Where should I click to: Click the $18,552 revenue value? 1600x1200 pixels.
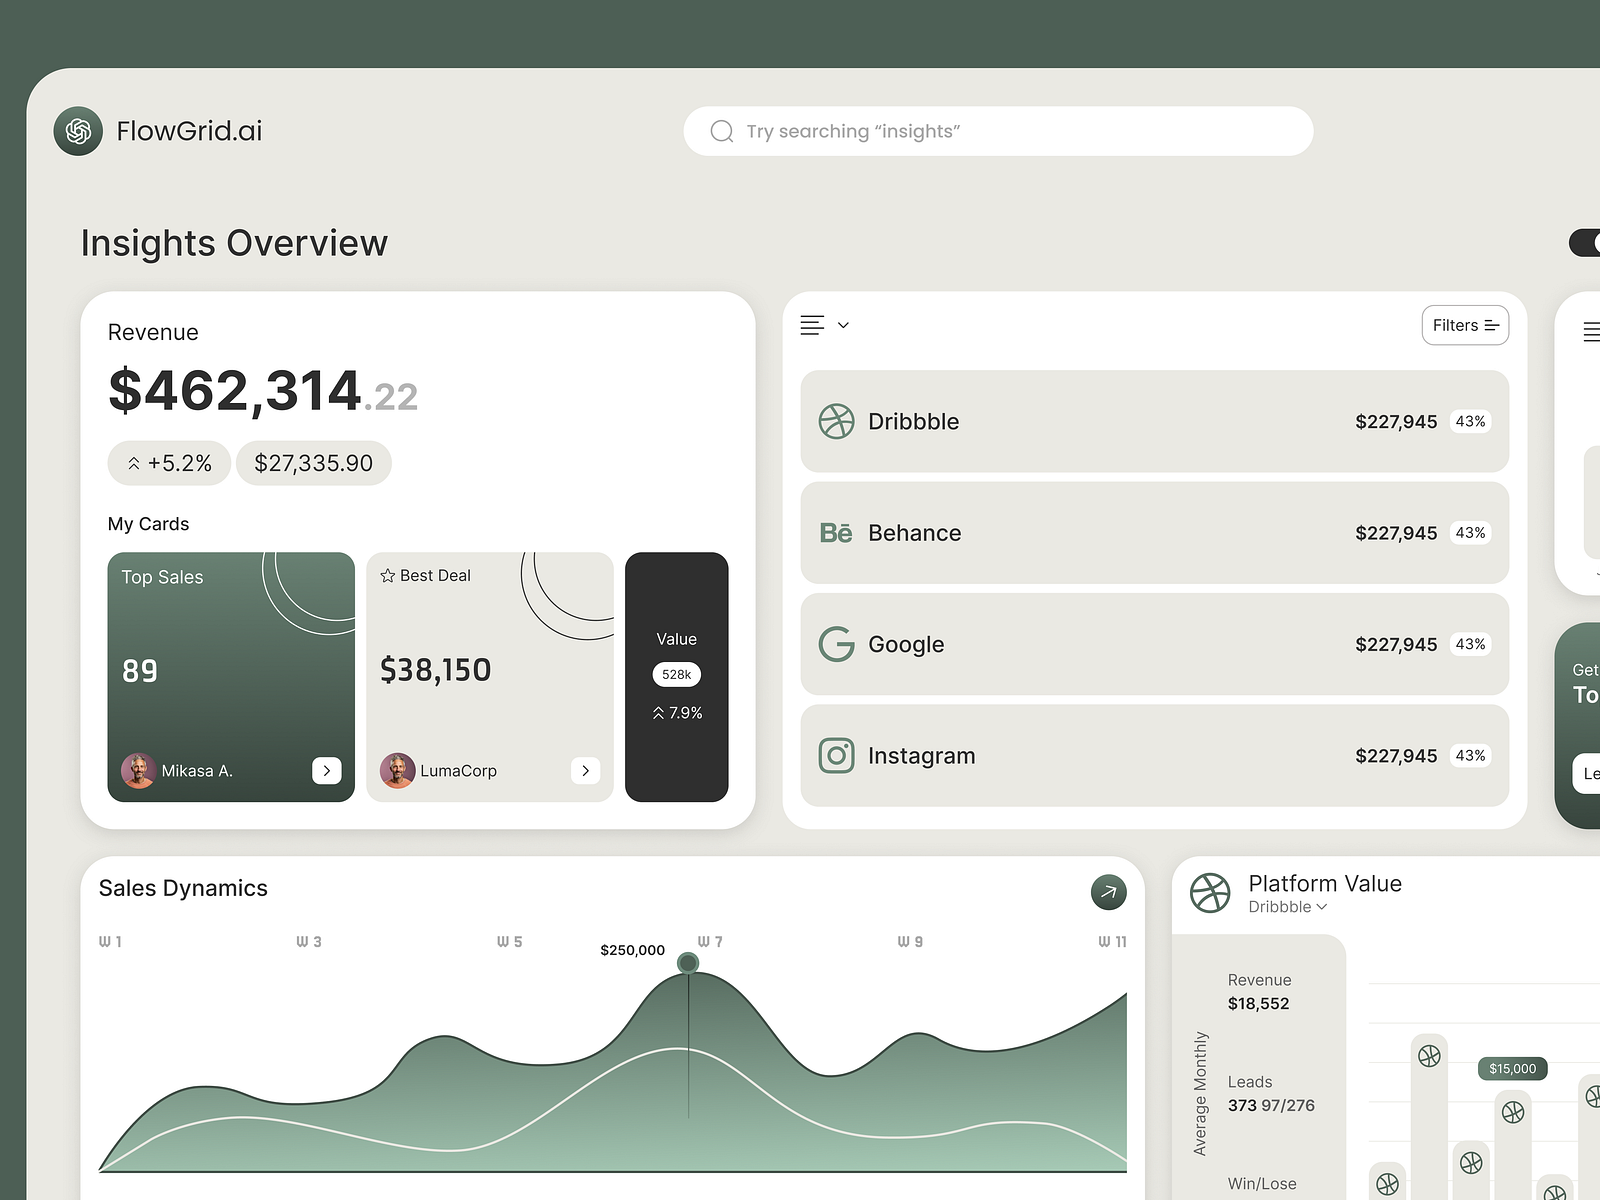pos(1258,1004)
